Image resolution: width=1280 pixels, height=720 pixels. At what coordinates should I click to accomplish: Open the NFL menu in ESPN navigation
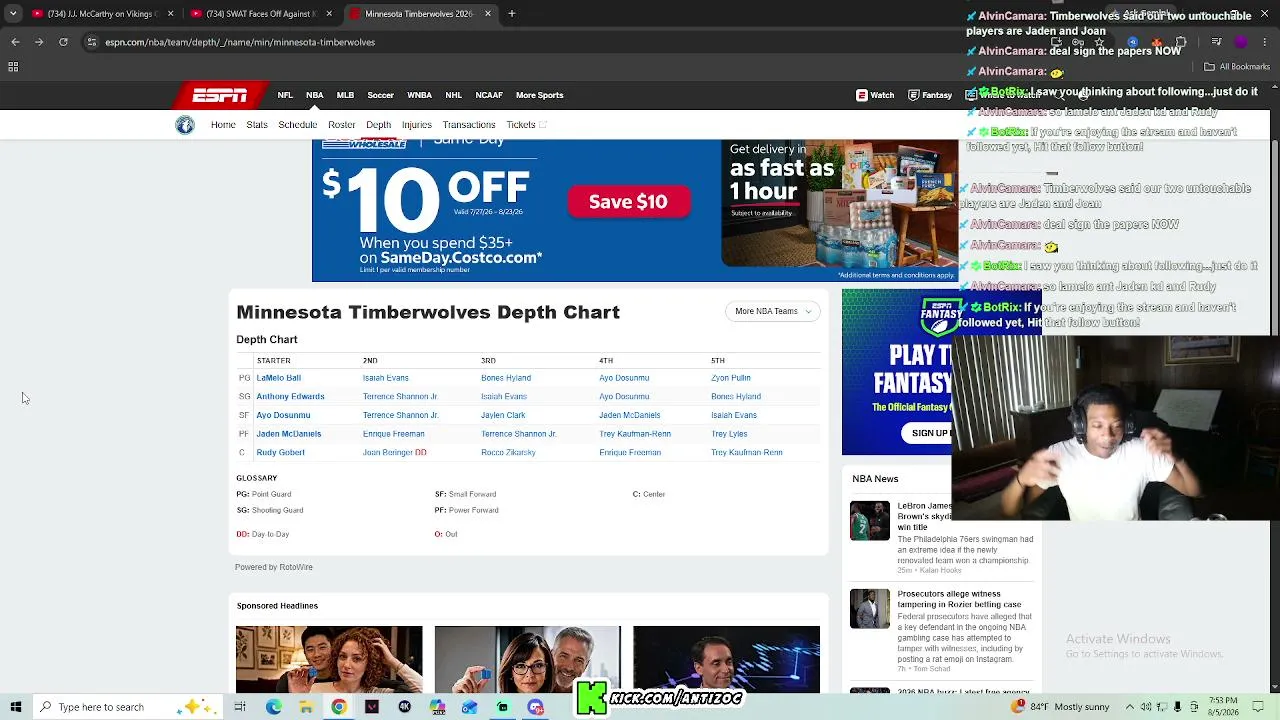pos(285,95)
